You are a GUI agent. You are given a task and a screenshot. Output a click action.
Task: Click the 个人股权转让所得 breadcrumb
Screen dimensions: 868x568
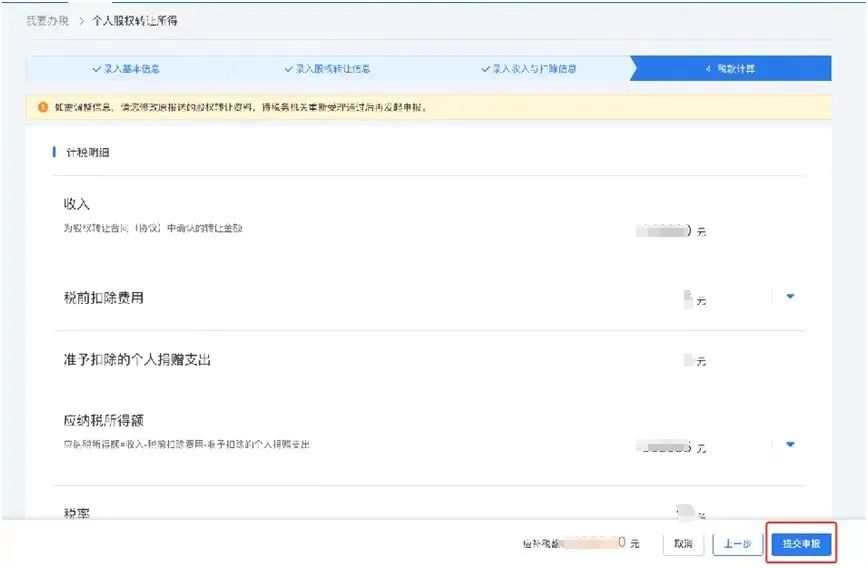135,21
